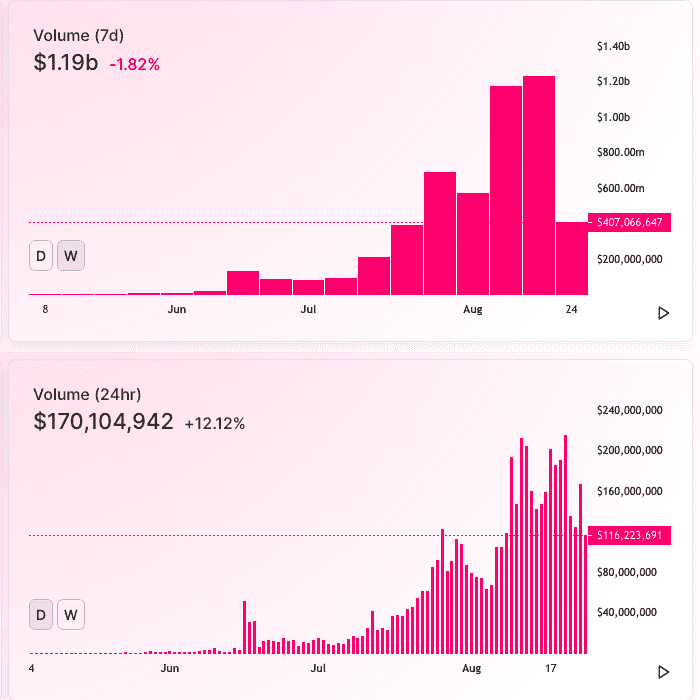Select the W toggle on the 7d volume chart
Screen dimensions: 700x700
pyautogui.click(x=71, y=256)
